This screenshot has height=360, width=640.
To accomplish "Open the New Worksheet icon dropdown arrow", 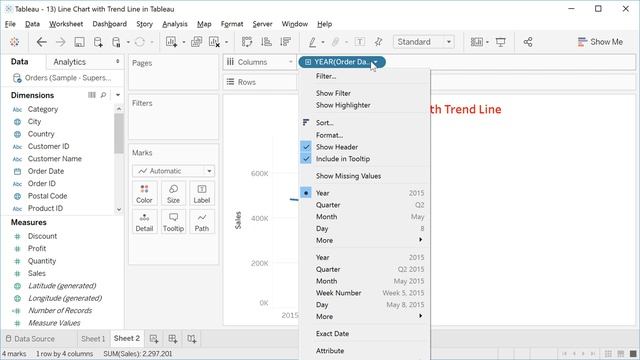I will click(x=183, y=42).
